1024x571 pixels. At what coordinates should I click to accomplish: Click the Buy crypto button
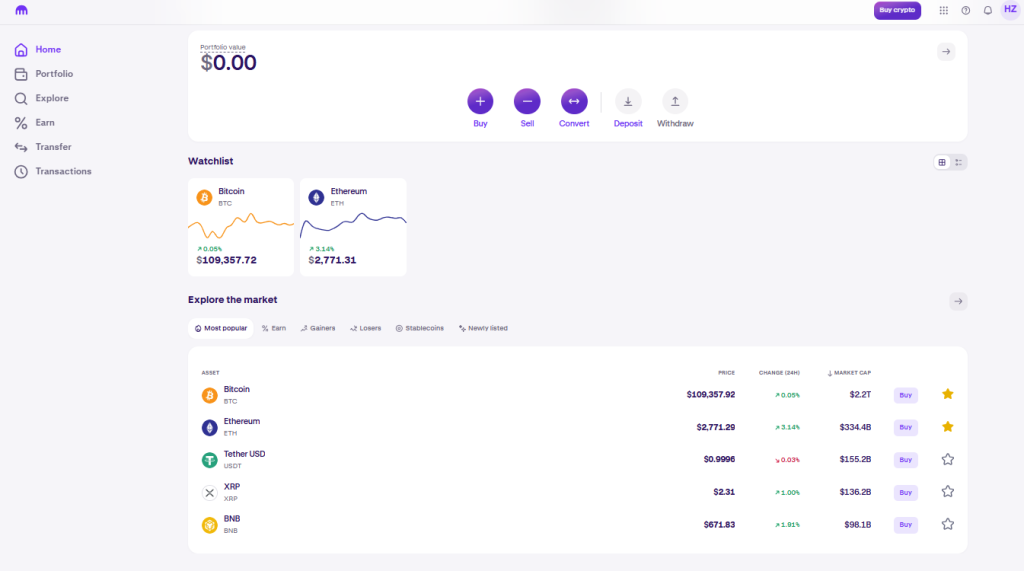[x=897, y=10]
